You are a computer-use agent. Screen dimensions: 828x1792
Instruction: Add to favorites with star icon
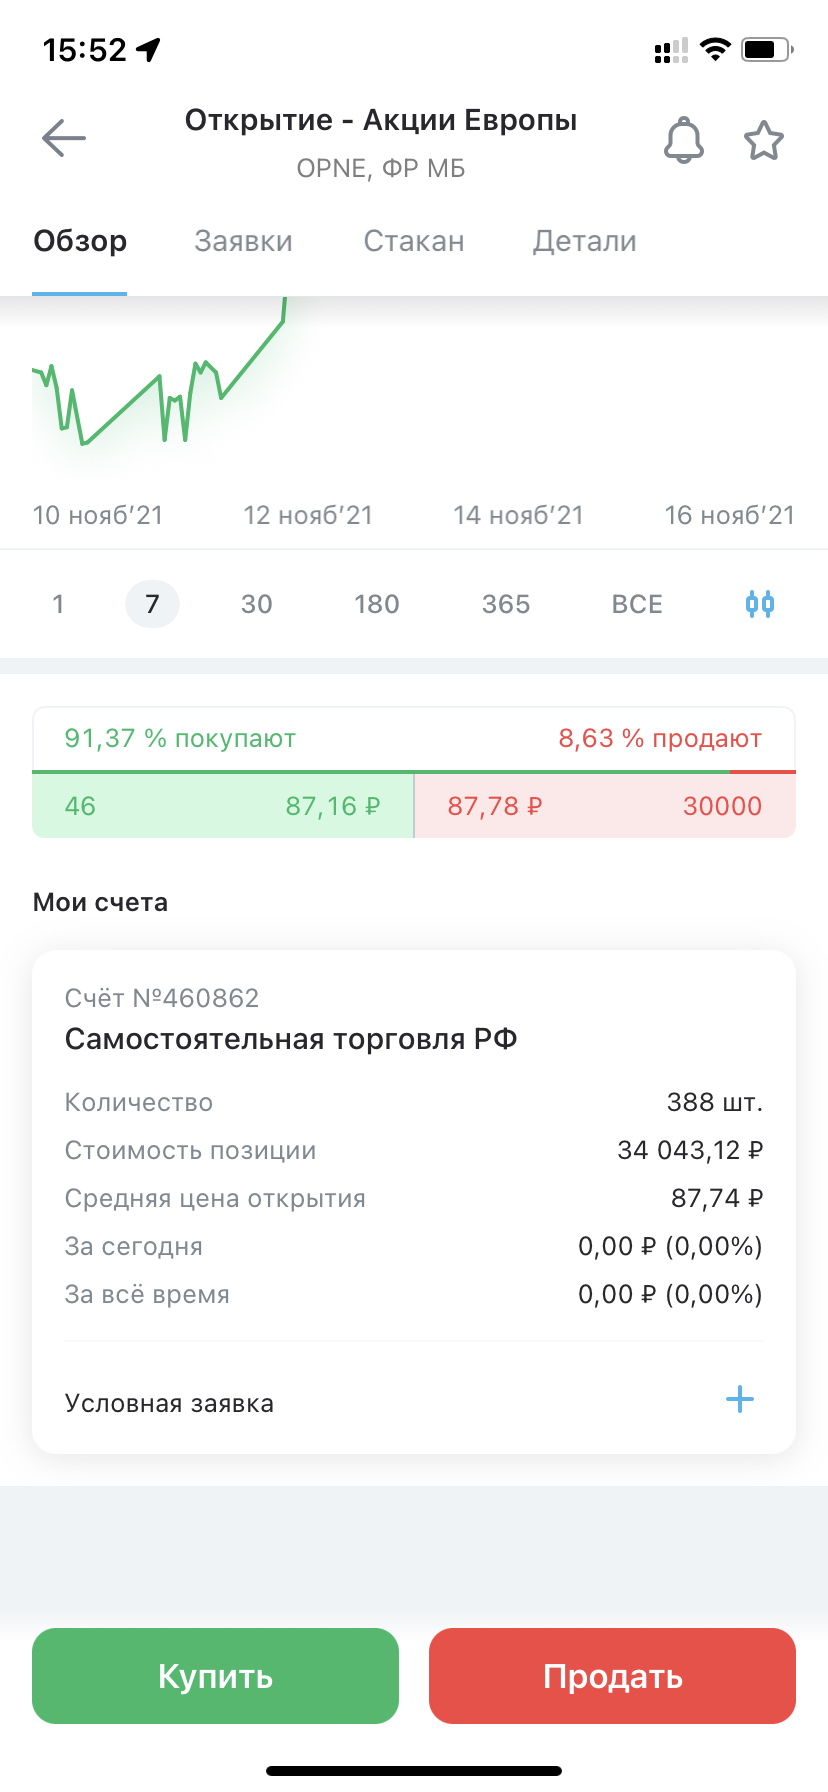pyautogui.click(x=764, y=140)
